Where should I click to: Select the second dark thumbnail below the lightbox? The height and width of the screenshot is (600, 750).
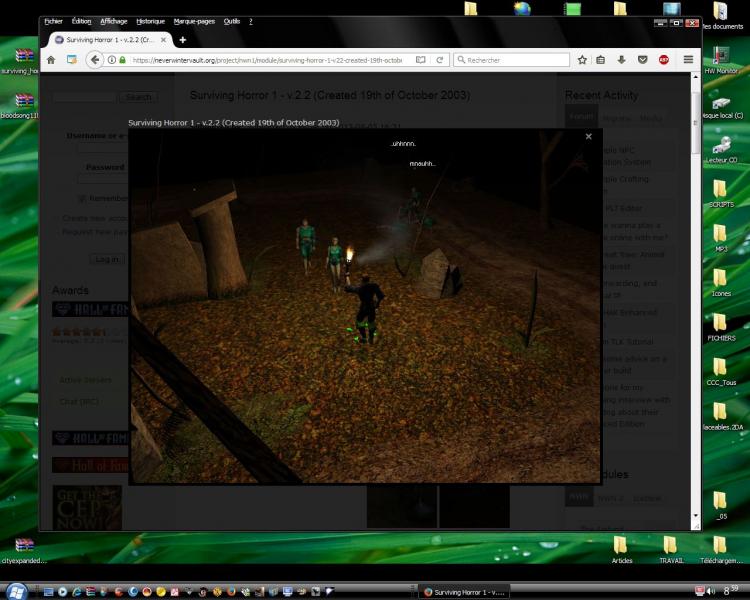[x=474, y=506]
